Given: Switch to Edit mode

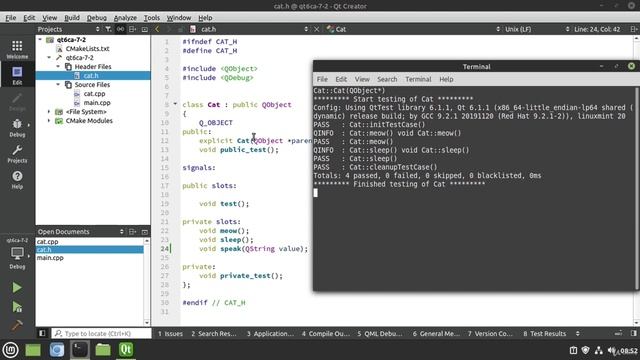Looking at the screenshot, I should (17, 75).
